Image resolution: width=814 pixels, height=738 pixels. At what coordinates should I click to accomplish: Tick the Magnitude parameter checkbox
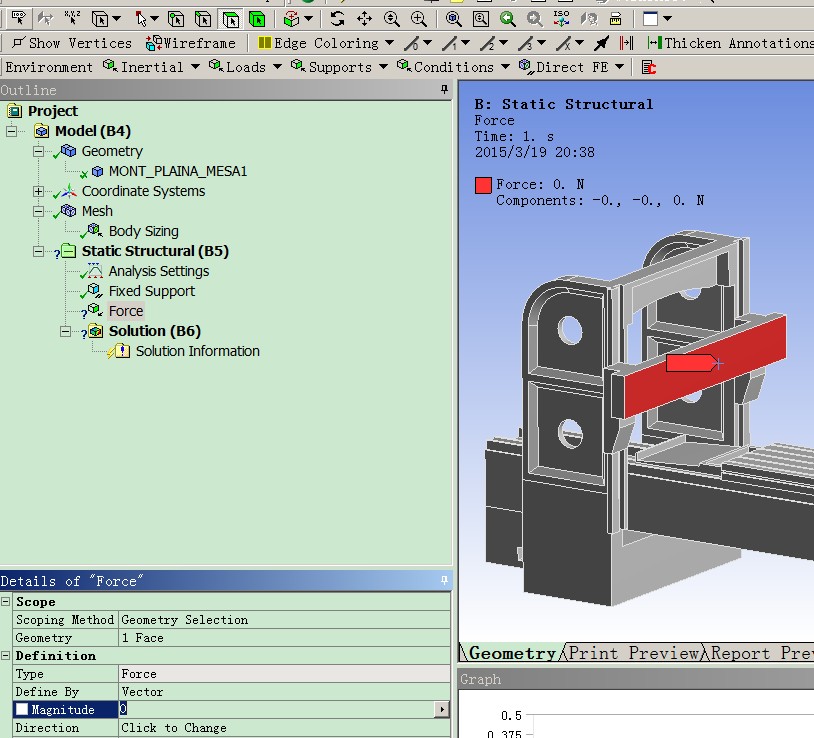point(22,710)
